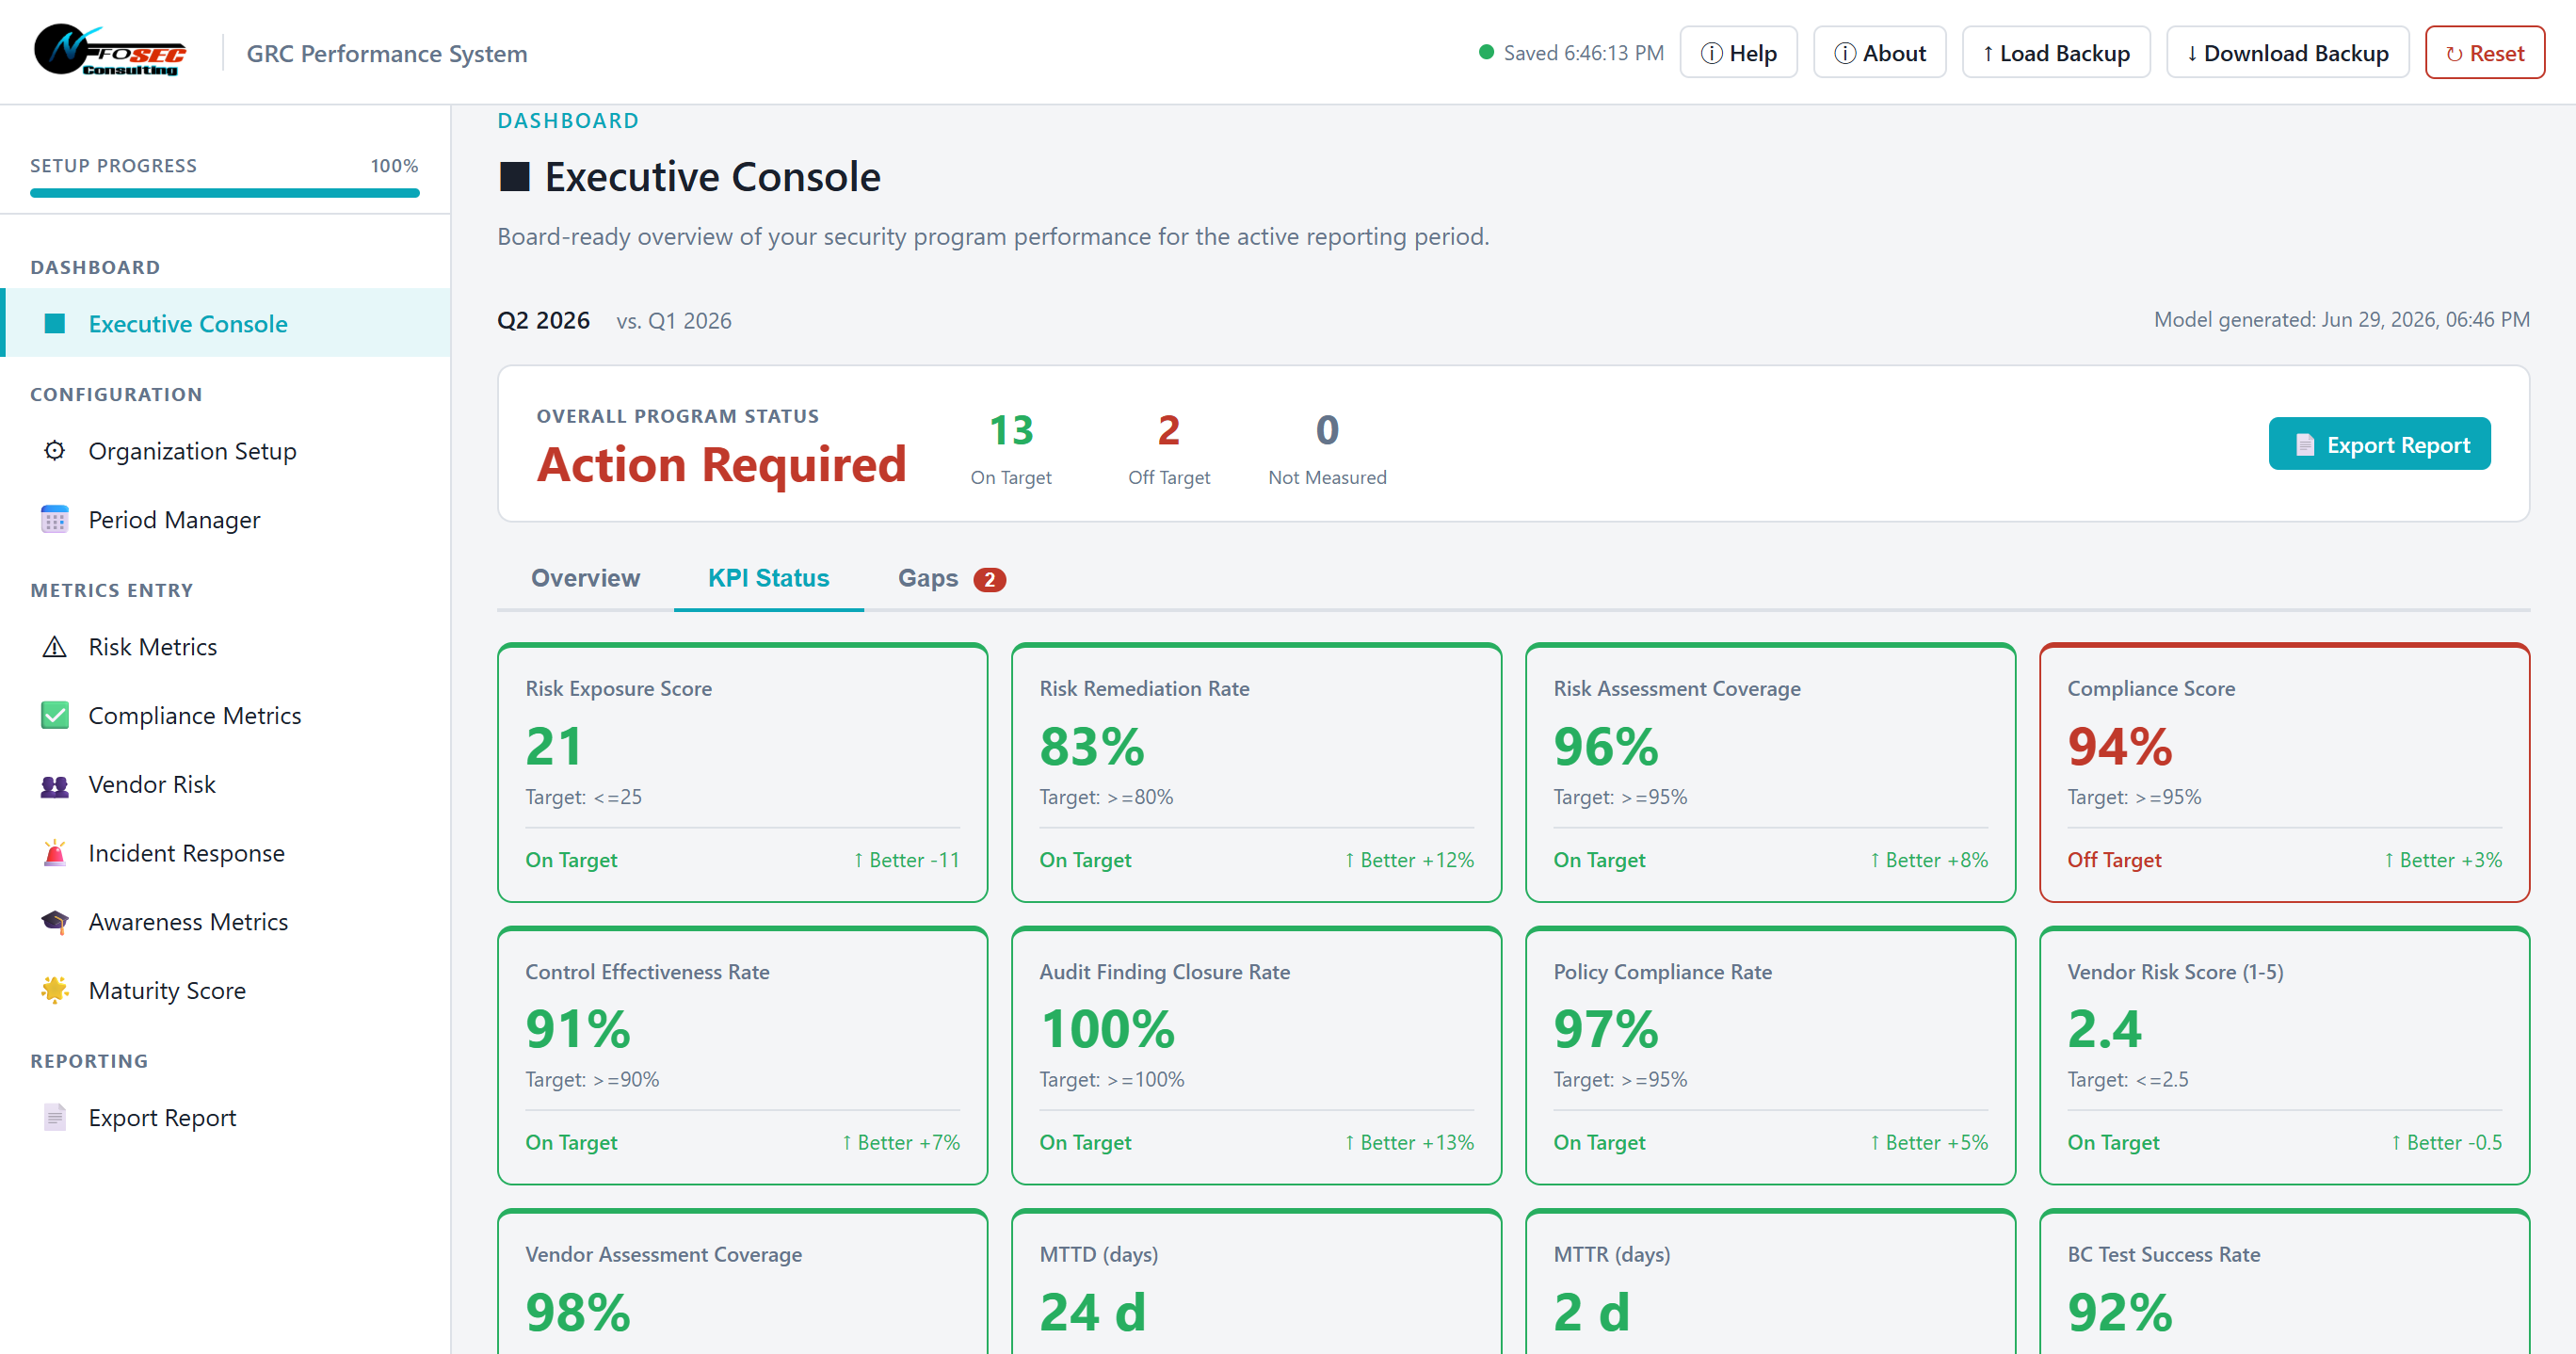Click the vs. Q1 2026 comparison text

tap(673, 320)
